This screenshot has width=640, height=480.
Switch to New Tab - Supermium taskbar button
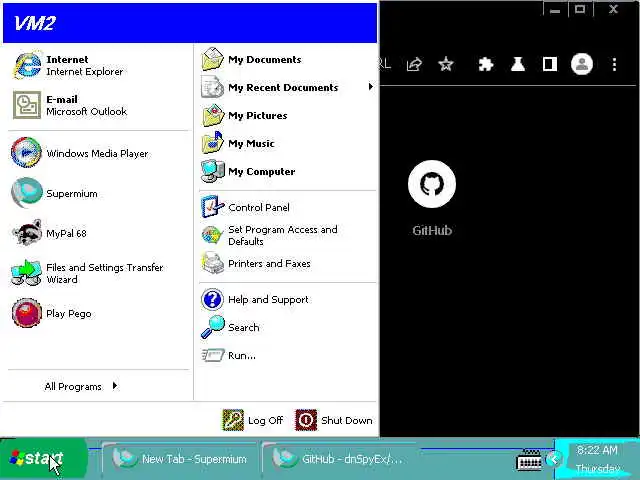pos(180,459)
